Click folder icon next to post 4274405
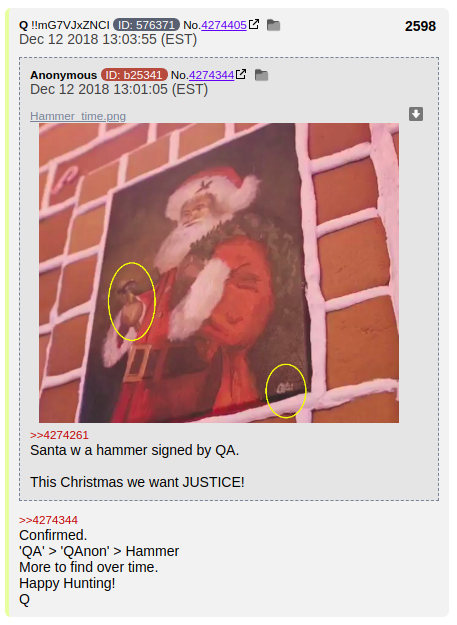Viewport: 457px width, 625px height. click(273, 25)
